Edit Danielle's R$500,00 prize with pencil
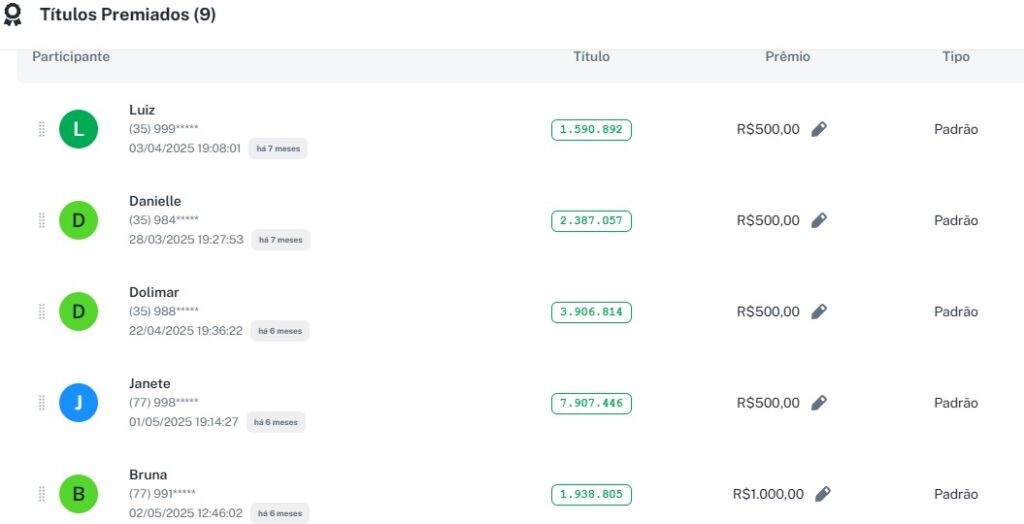Viewport: 1024px width, 524px height. pos(819,220)
